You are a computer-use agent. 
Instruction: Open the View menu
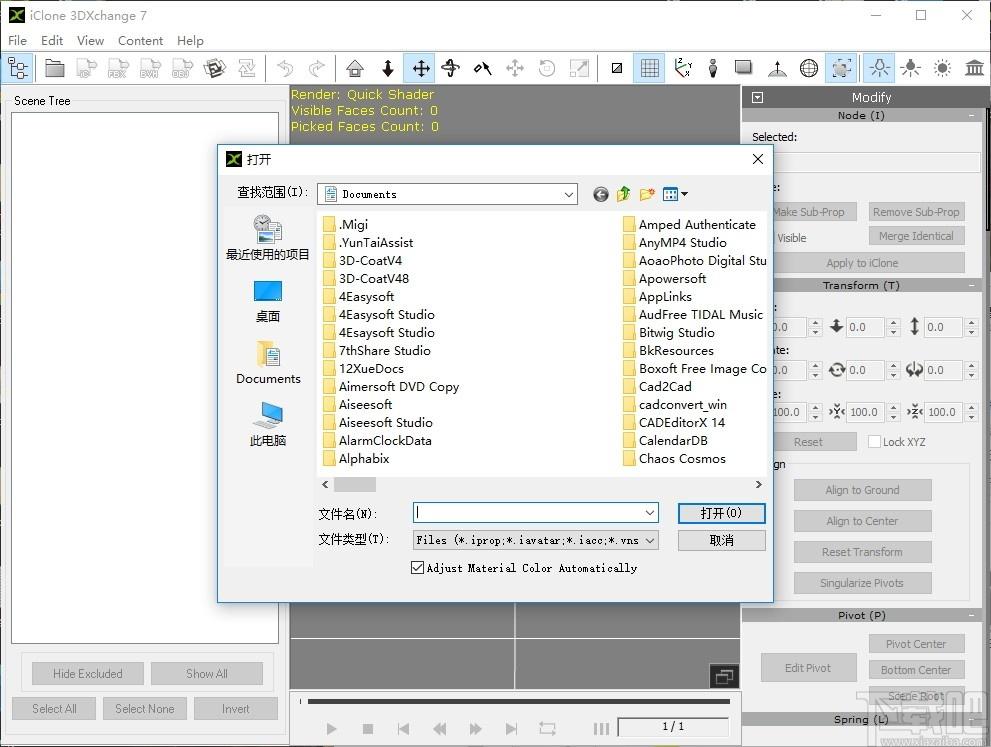click(x=90, y=40)
